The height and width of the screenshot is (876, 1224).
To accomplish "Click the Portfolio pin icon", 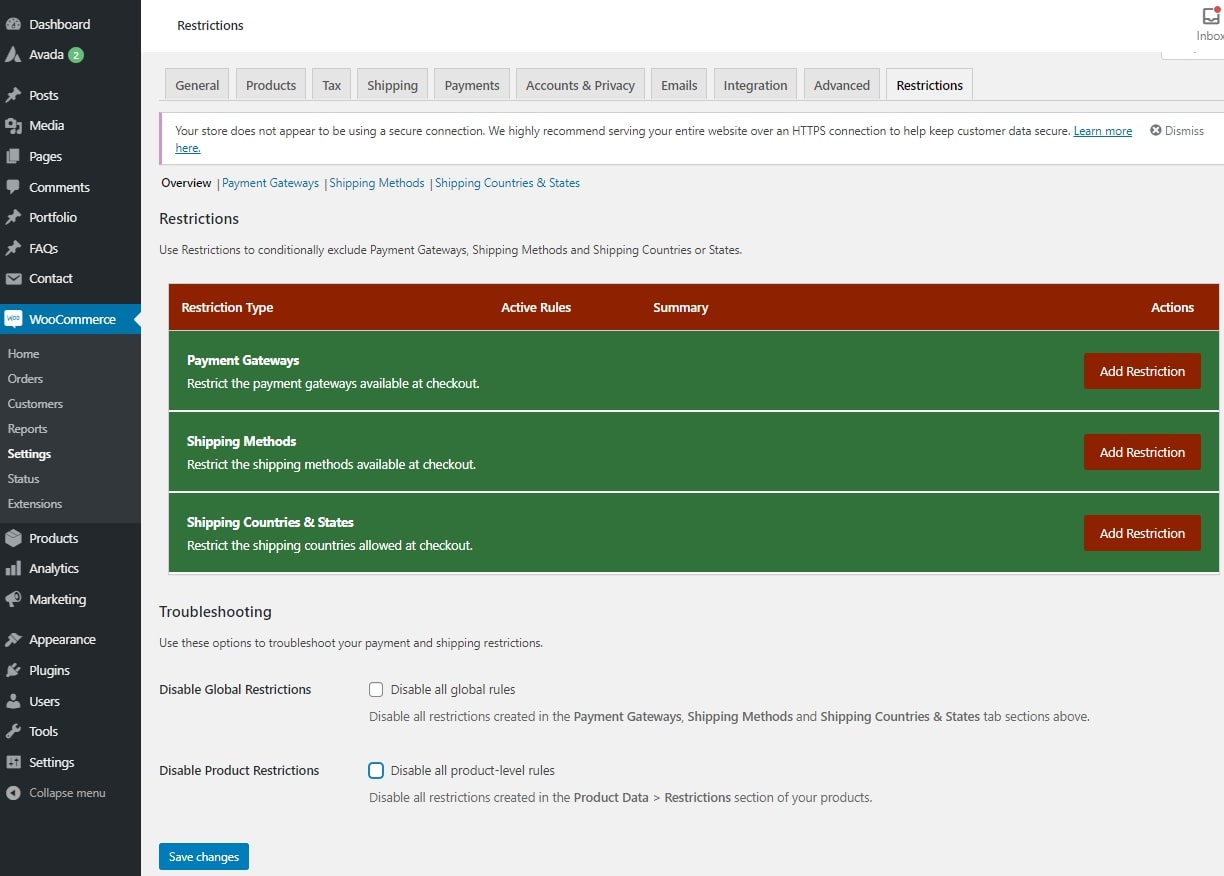I will tap(13, 217).
